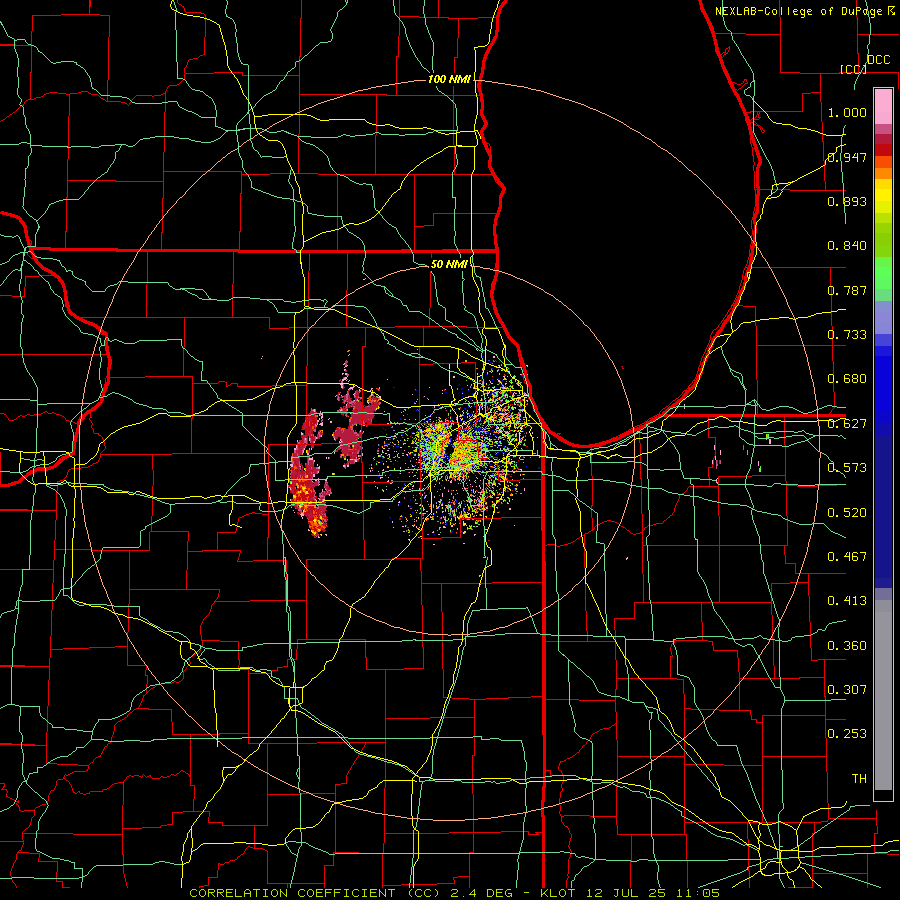Click the 2.4 DEG elevation text

[480, 893]
